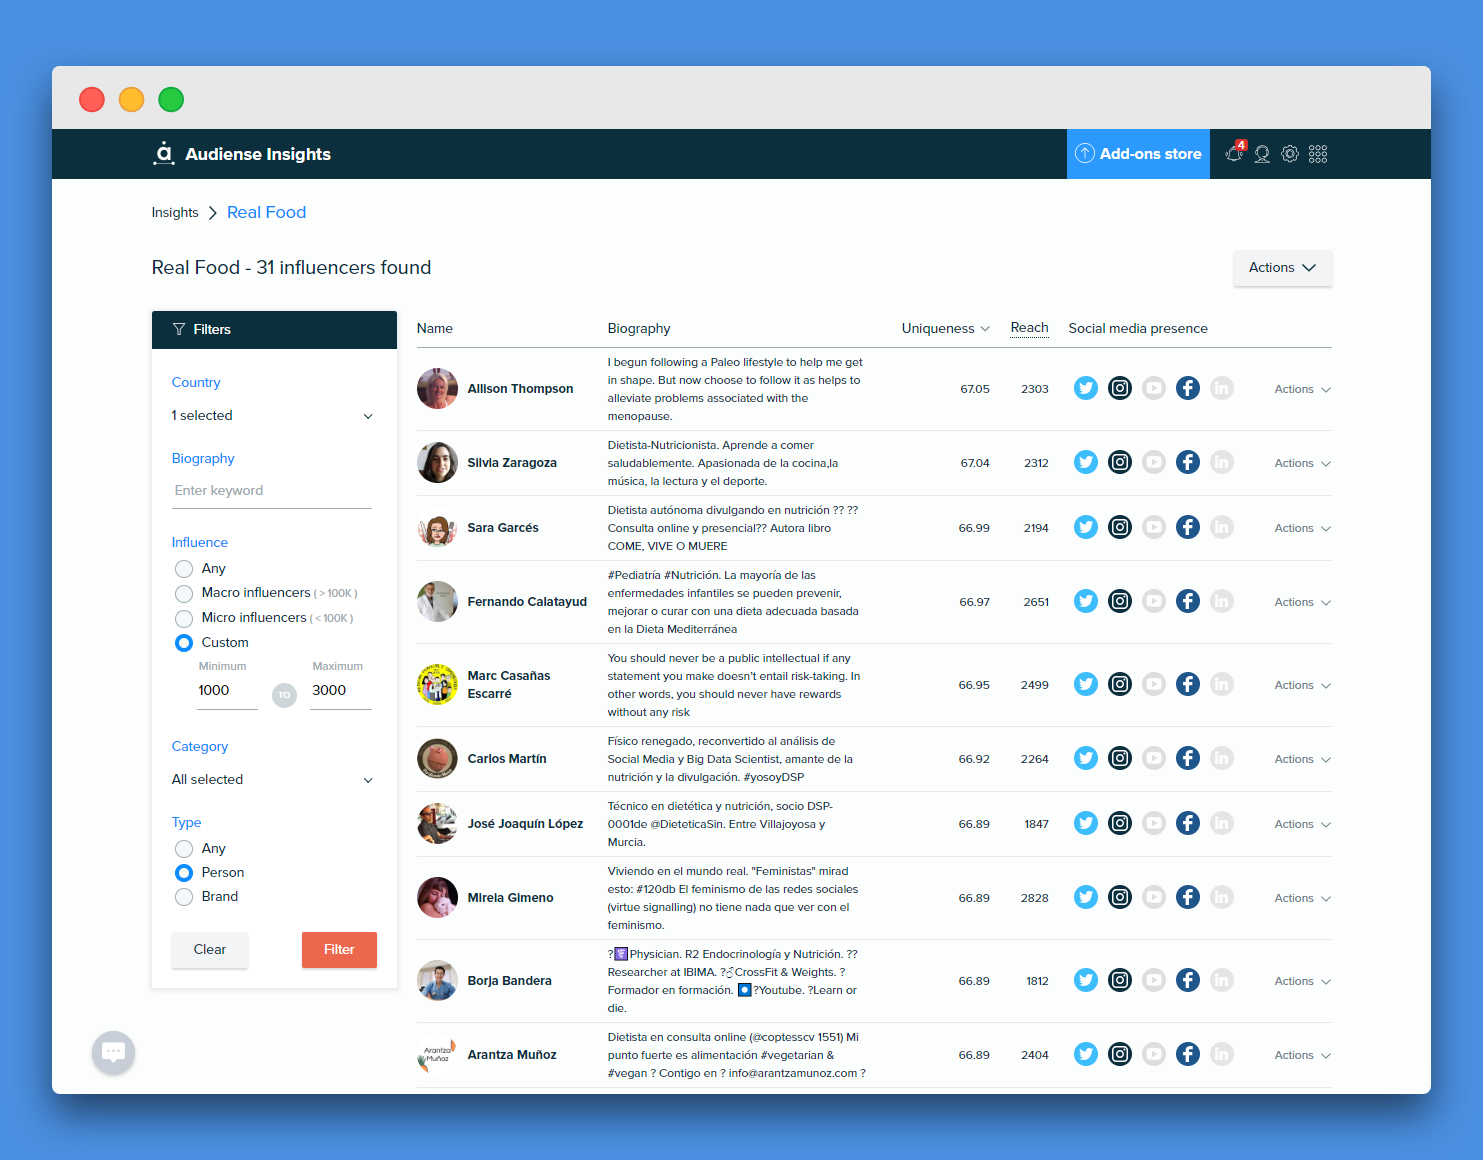Screen dimensions: 1483x1160
Task: Open the settings gear in header
Action: (1290, 154)
